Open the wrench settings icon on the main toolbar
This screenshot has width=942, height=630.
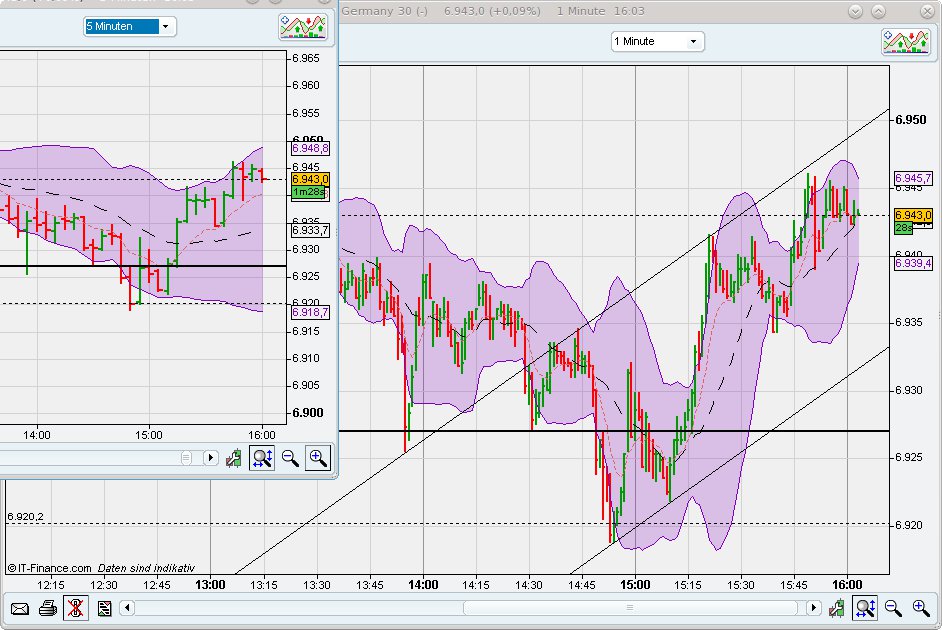coord(838,607)
